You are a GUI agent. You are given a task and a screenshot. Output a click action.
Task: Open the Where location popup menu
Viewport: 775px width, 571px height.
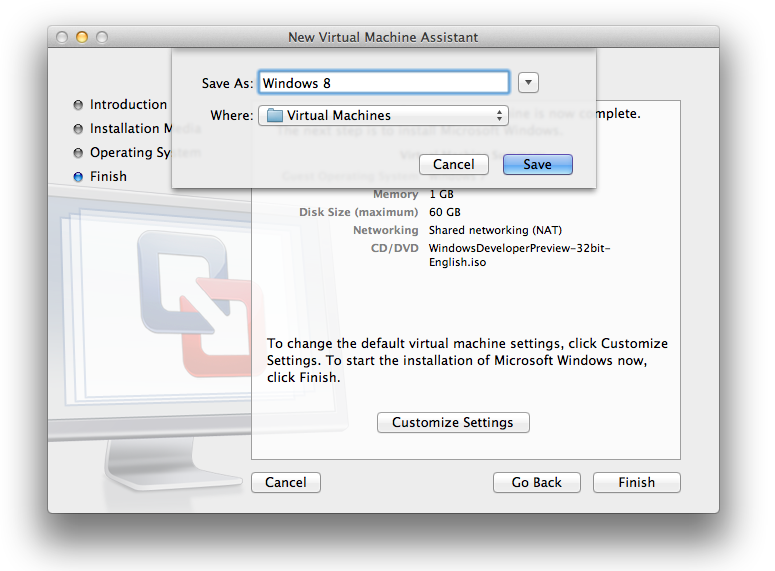(384, 115)
